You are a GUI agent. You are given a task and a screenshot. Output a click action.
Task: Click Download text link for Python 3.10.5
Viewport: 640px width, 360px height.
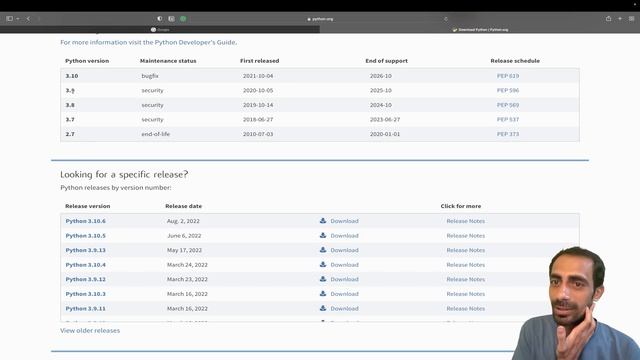tap(344, 236)
